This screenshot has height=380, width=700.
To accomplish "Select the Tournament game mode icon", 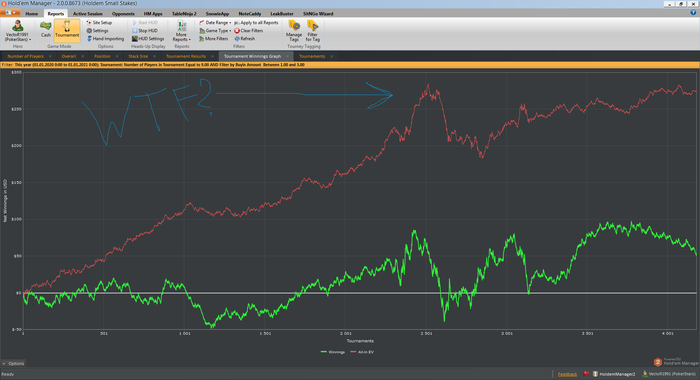I will click(x=67, y=29).
